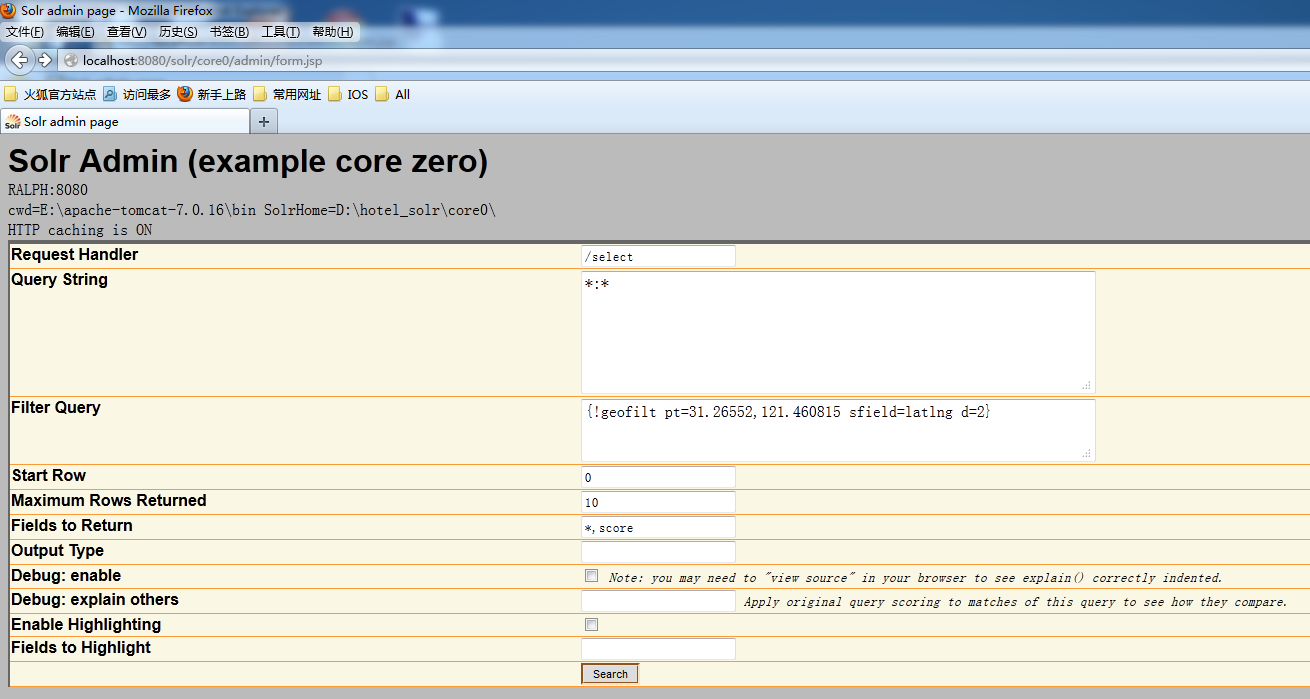Open the 编辑(E) menu
The image size is (1310, 699).
tap(76, 32)
